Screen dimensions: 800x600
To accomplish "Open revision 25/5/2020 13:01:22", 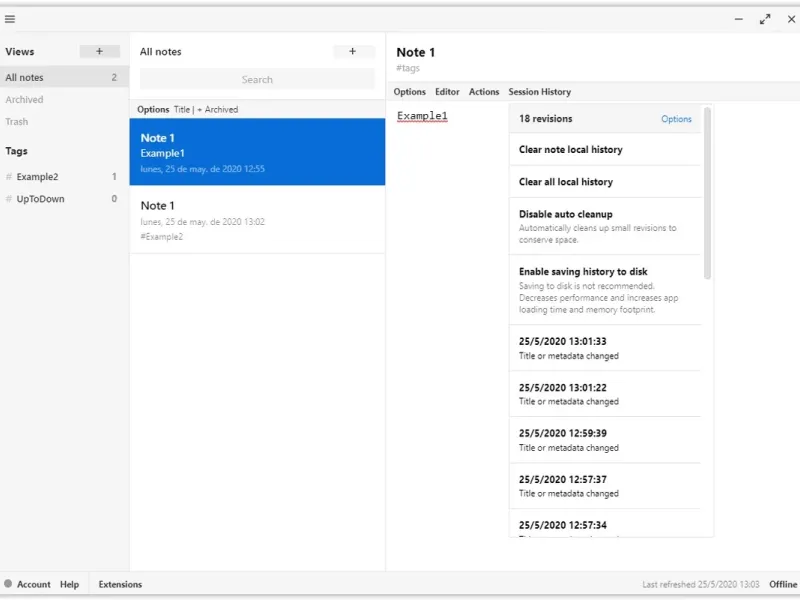I will [x=605, y=394].
